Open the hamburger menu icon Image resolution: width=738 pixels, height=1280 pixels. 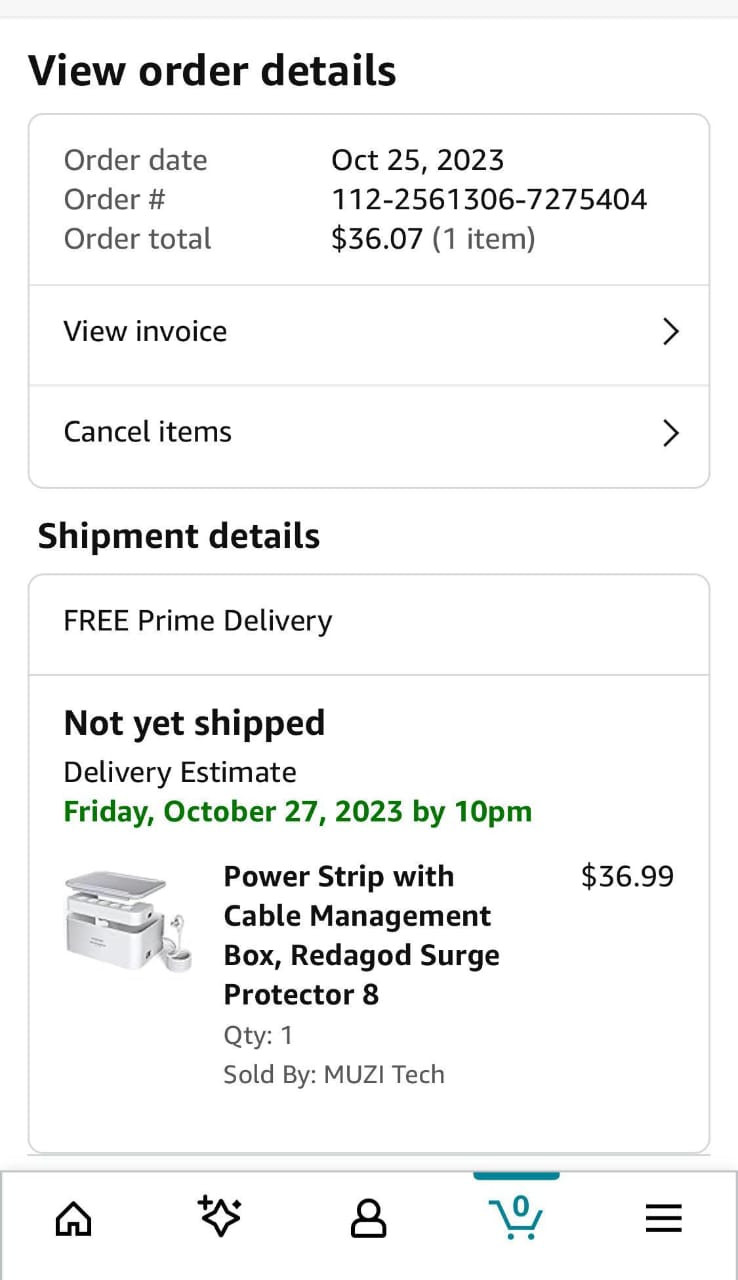663,1218
